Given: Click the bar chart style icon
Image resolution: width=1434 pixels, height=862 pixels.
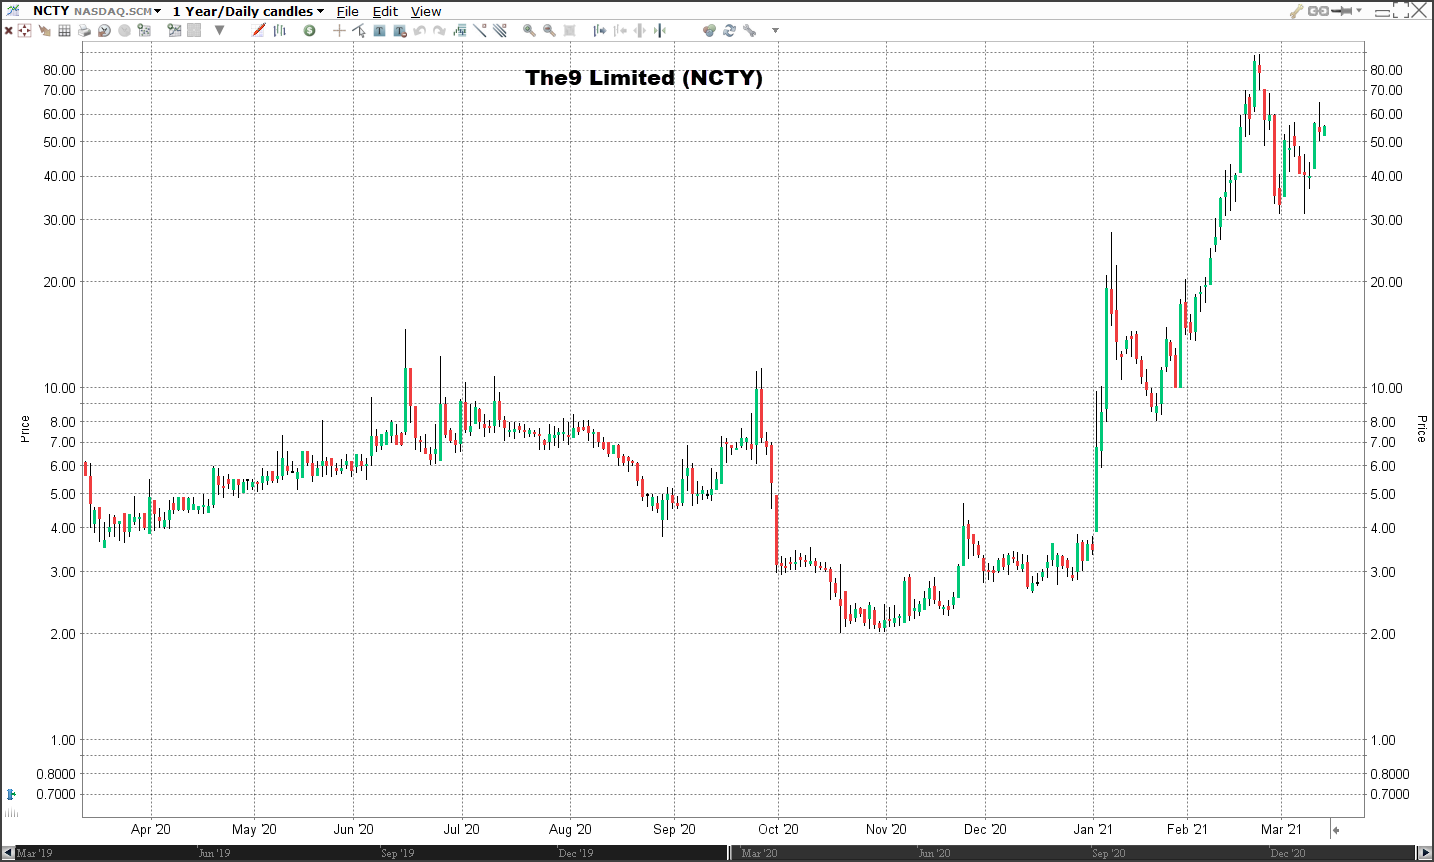Looking at the screenshot, I should pyautogui.click(x=280, y=31).
